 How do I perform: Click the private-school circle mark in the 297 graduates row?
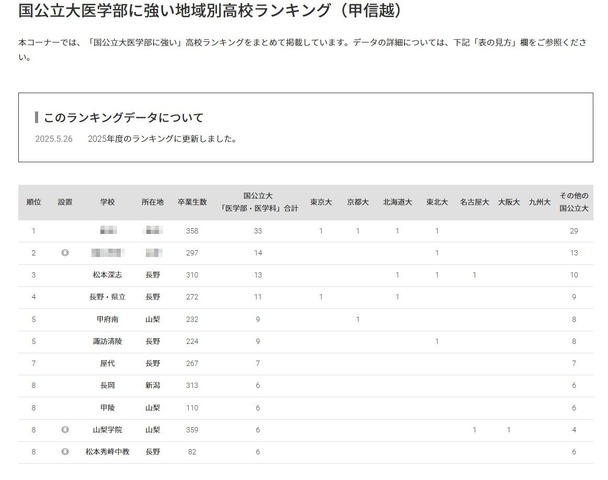[x=65, y=253]
